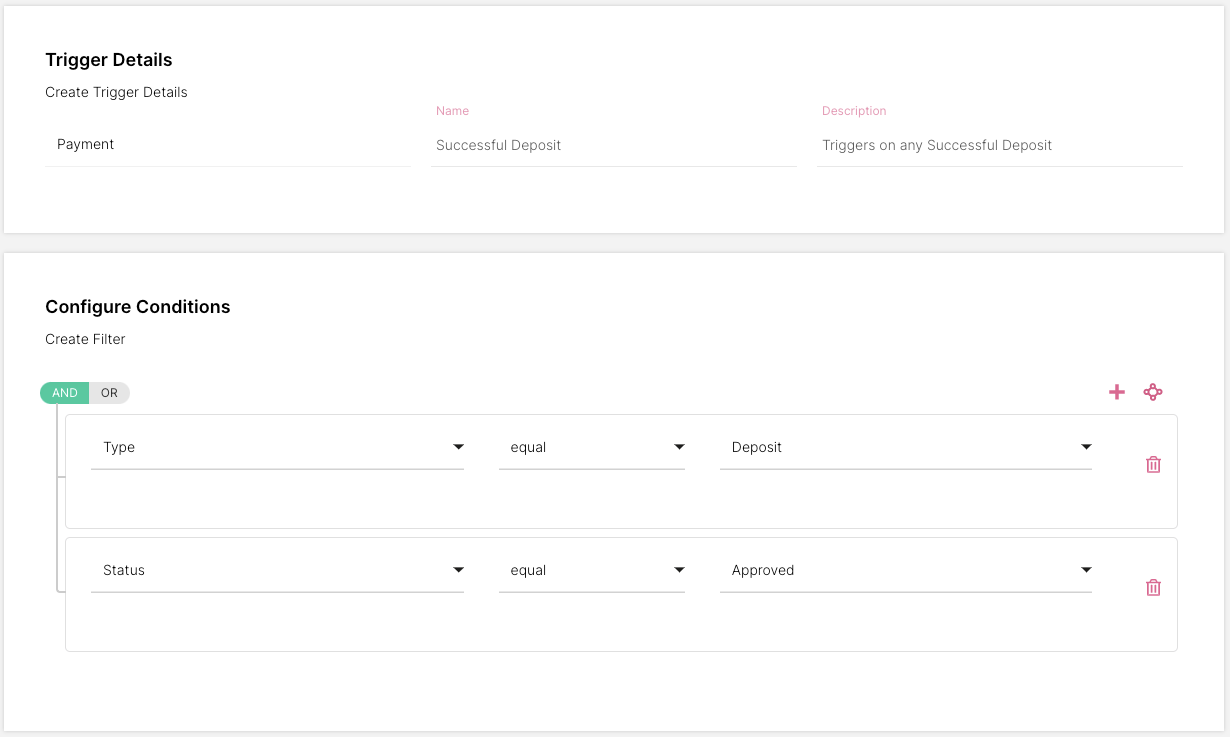Expand the Approved value dropdown
The image size is (1230, 737).
(900, 571)
